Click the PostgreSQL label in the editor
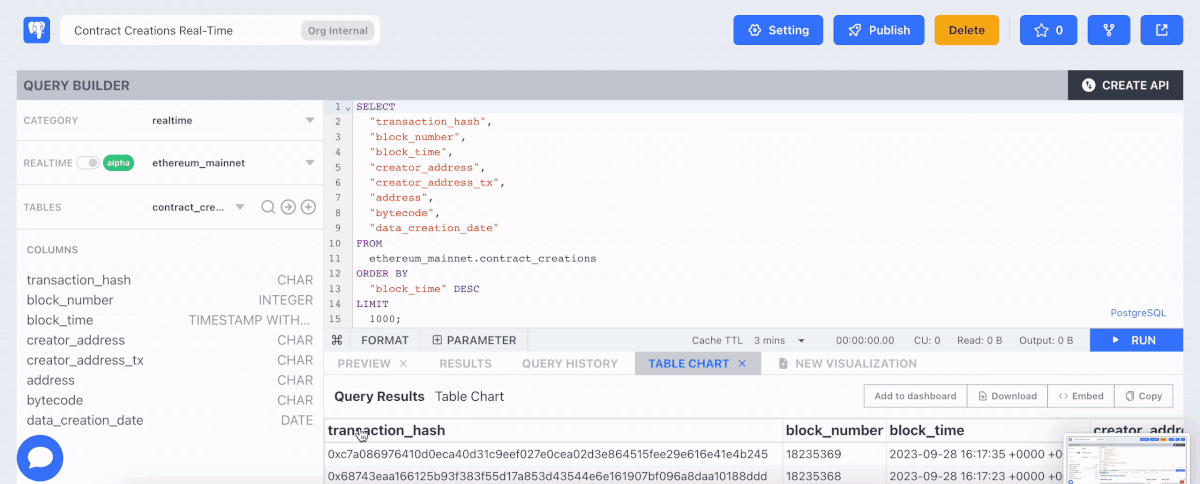Image resolution: width=1200 pixels, height=484 pixels. 1139,313
